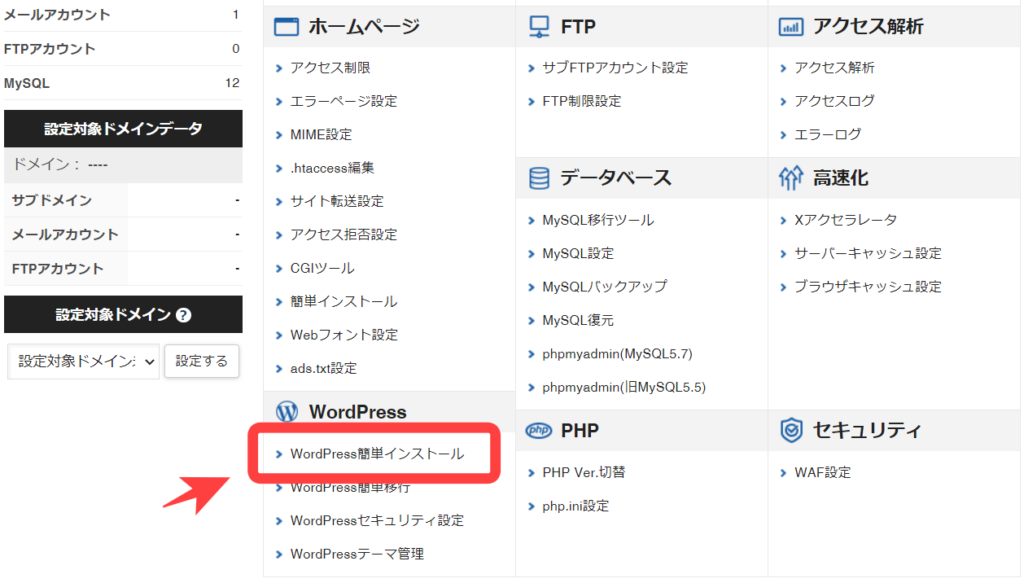
Task: View アクセスログ
Action: click(x=835, y=101)
